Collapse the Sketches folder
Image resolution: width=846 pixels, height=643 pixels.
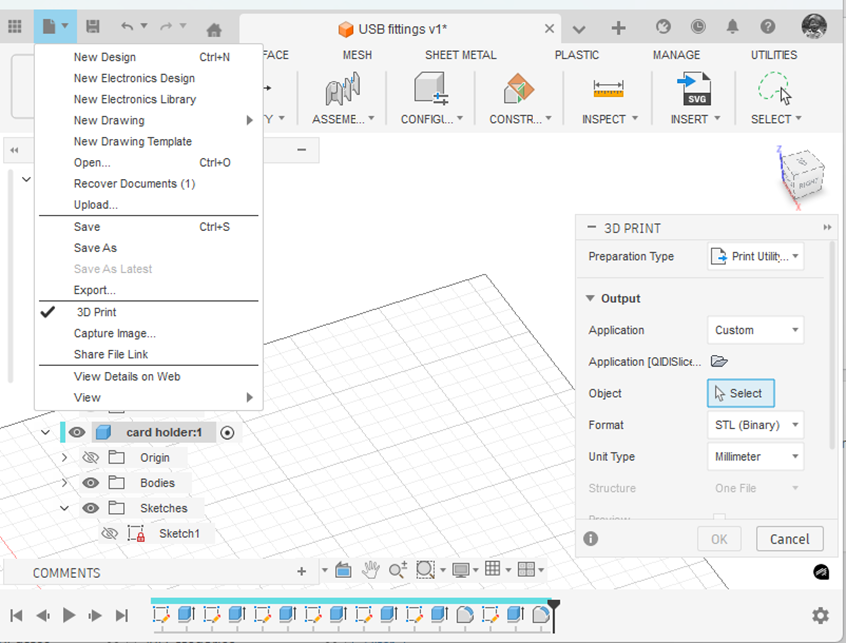(x=65, y=508)
